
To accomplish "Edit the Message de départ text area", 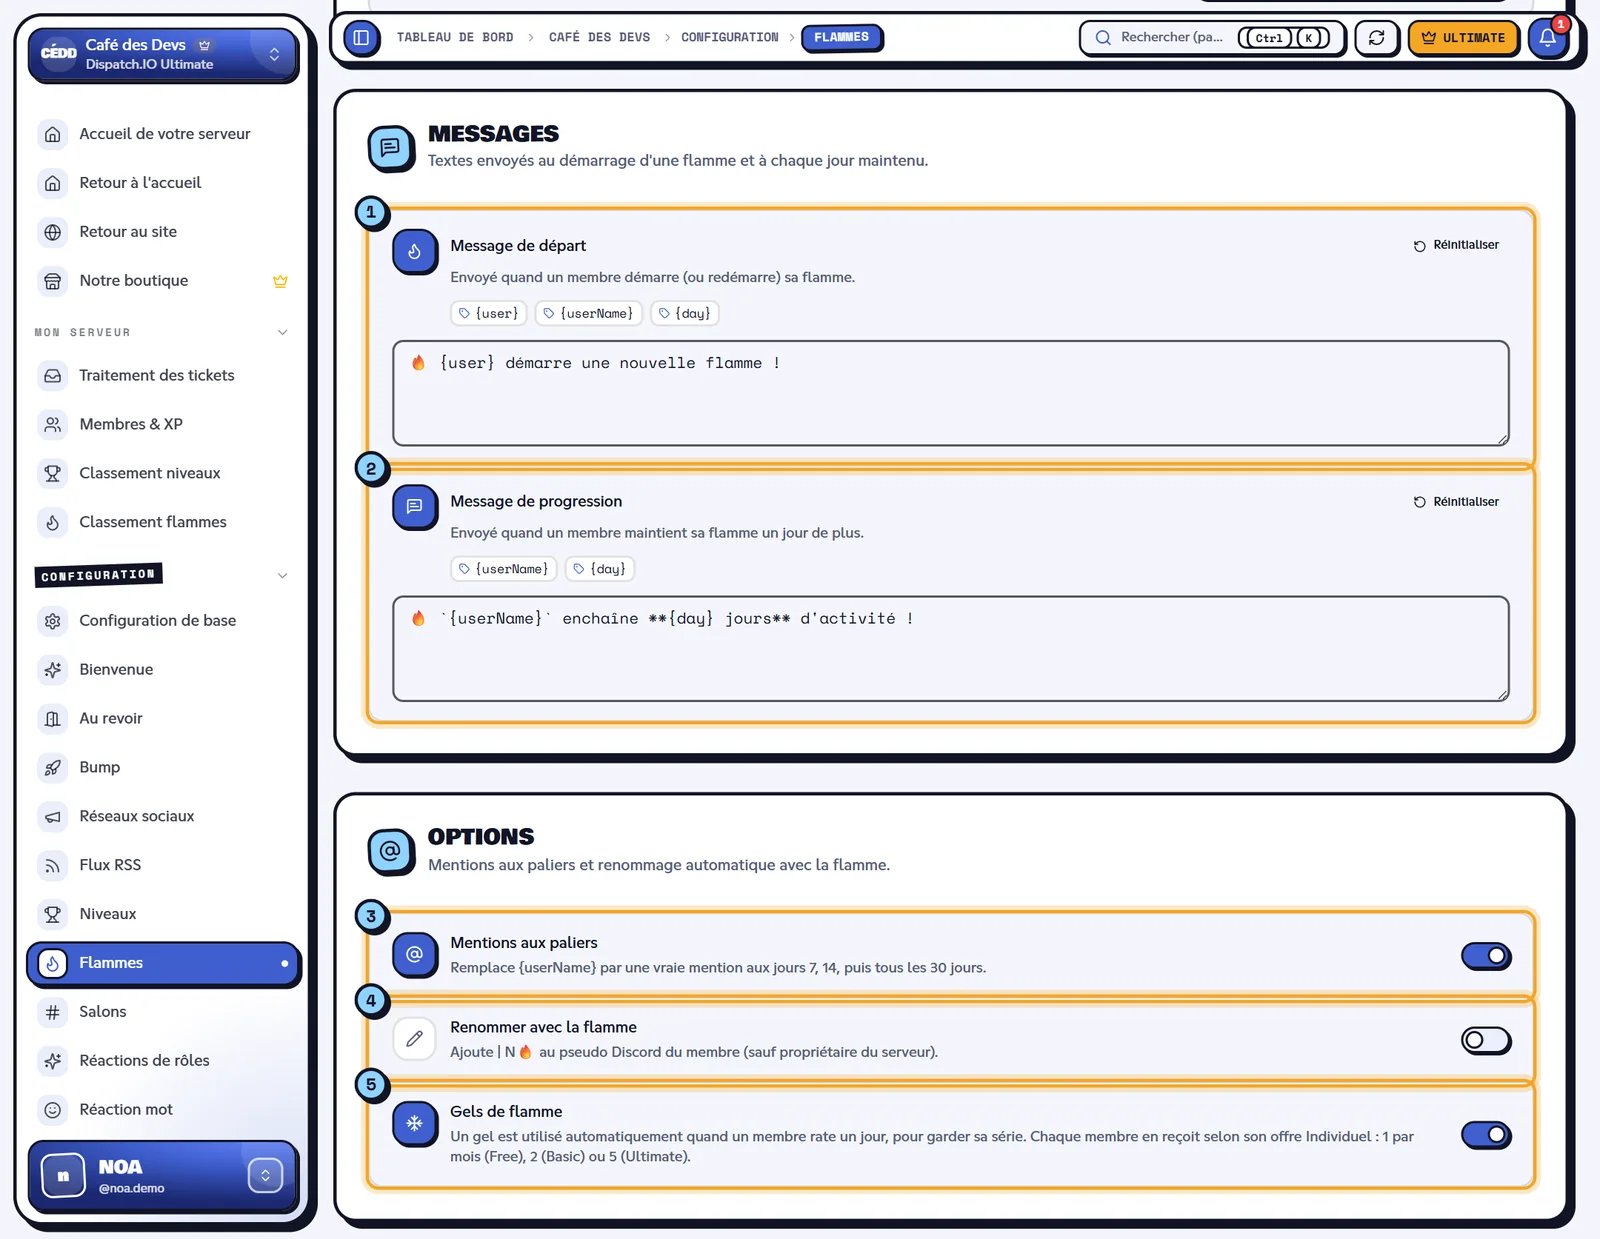I will (x=950, y=393).
